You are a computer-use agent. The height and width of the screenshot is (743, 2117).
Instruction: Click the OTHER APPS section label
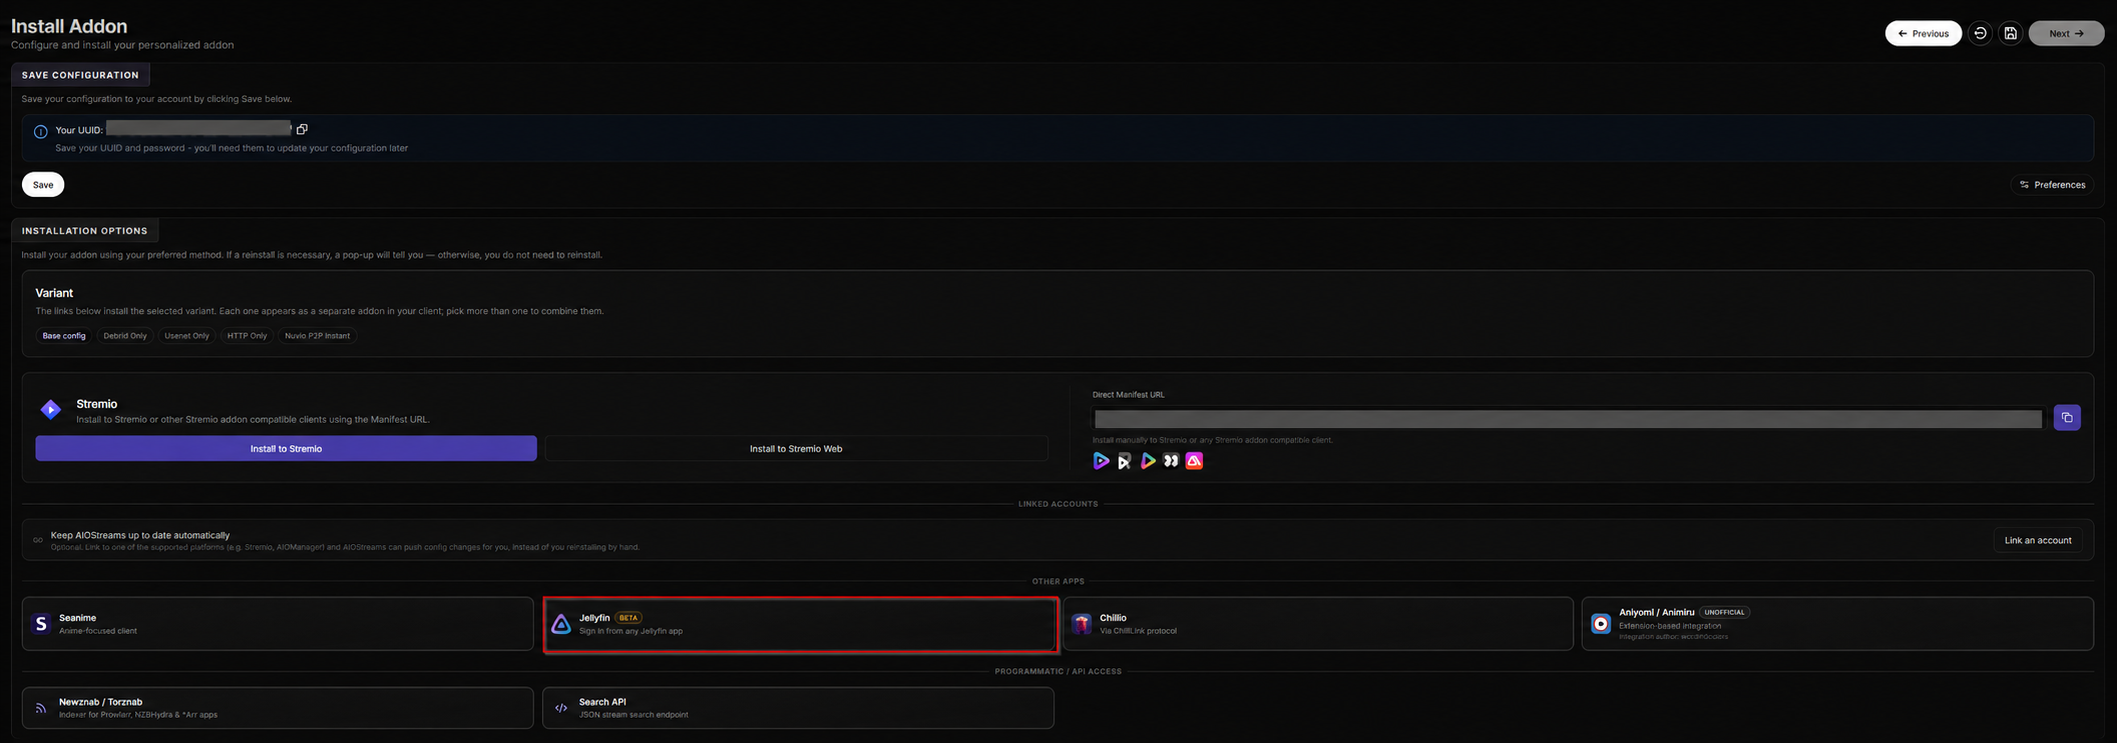click(x=1058, y=581)
